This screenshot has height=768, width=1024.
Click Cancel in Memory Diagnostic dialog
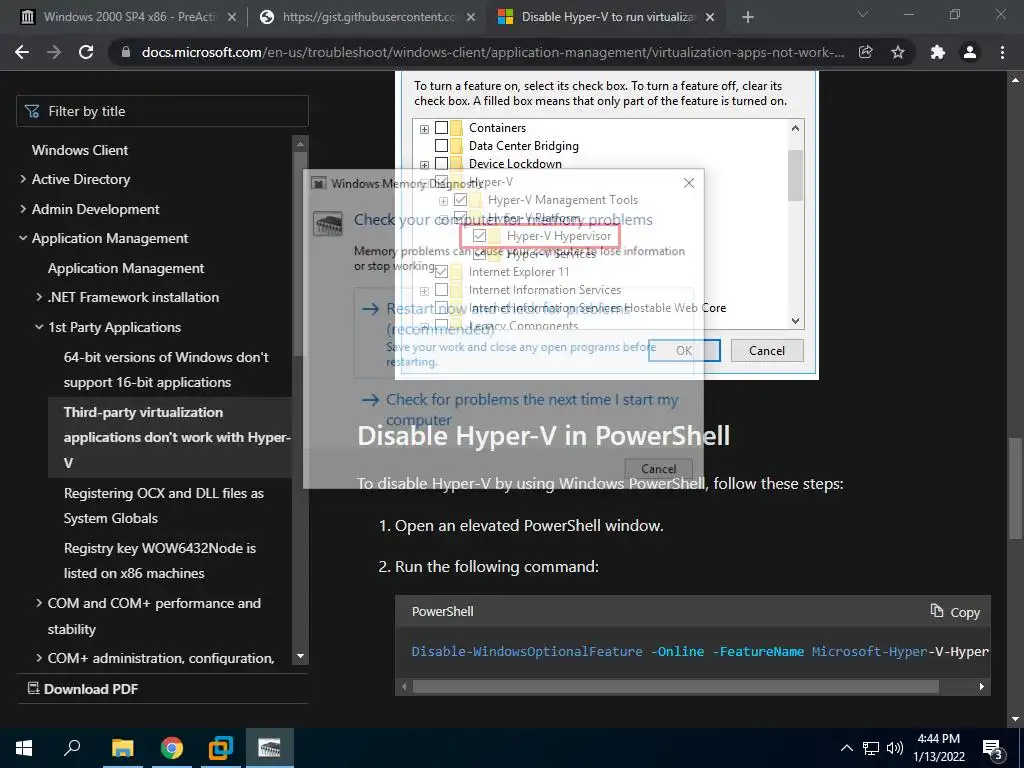pos(658,469)
